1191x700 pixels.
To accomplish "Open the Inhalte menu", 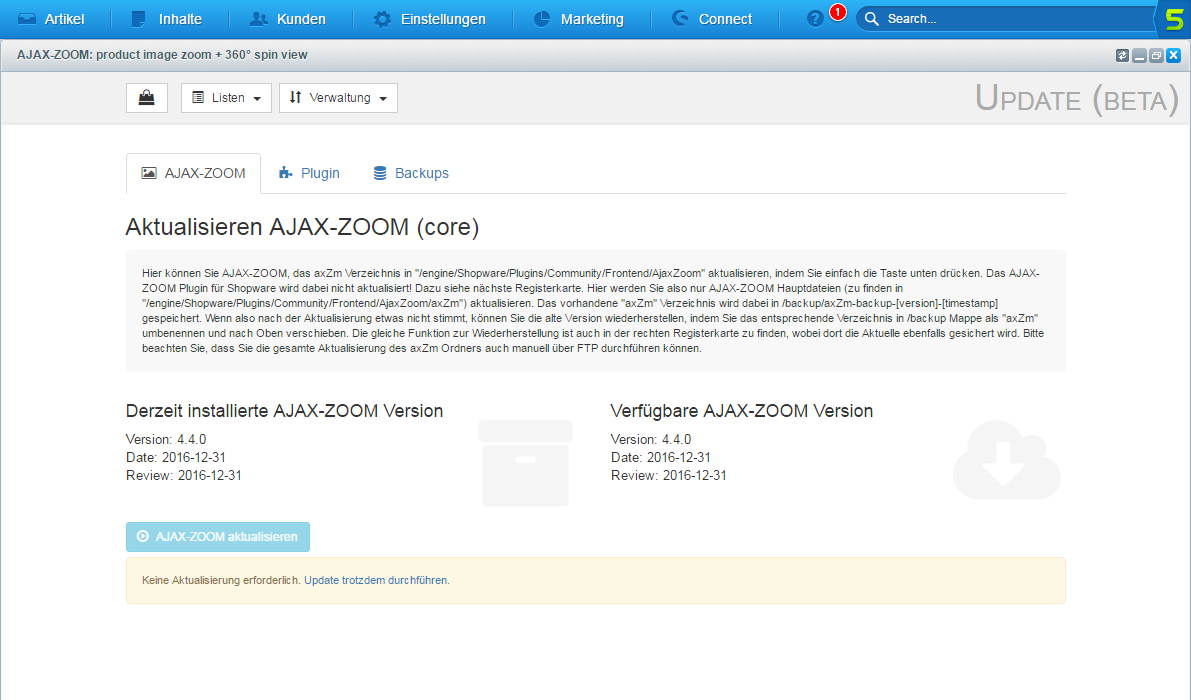I will click(x=166, y=19).
